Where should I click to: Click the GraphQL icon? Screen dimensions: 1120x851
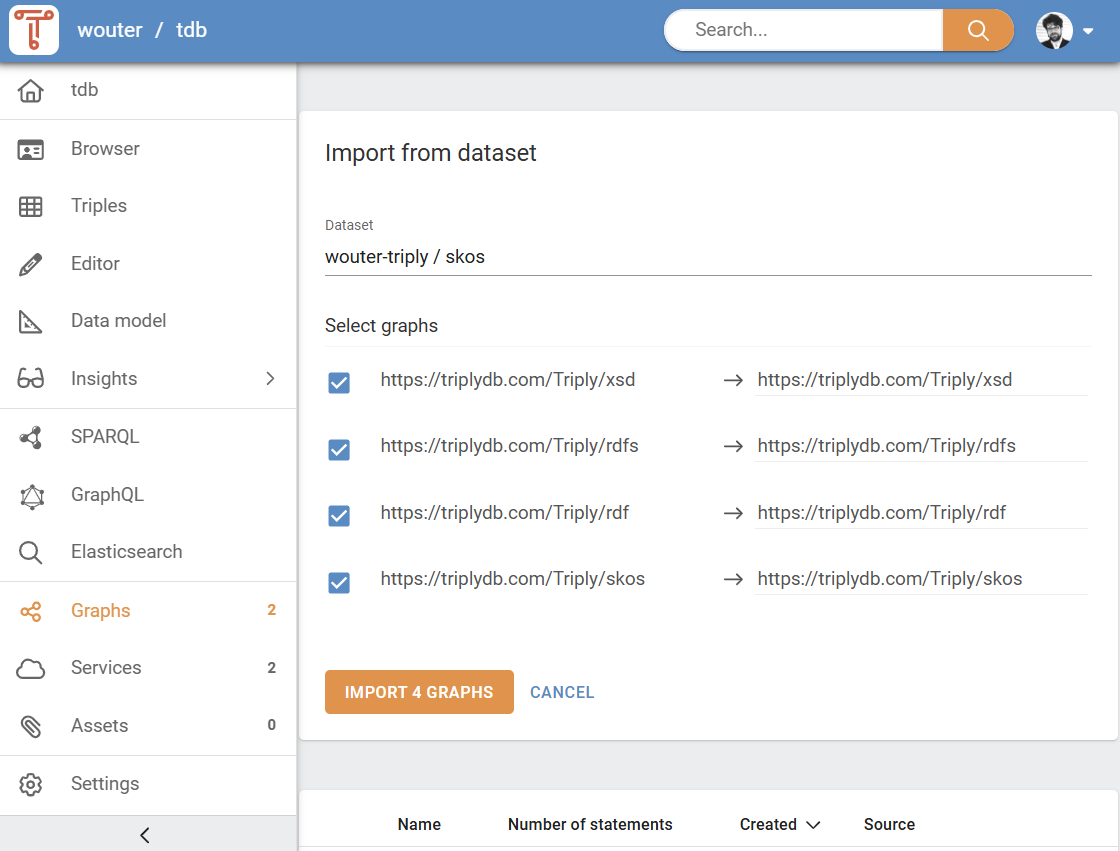pos(31,496)
